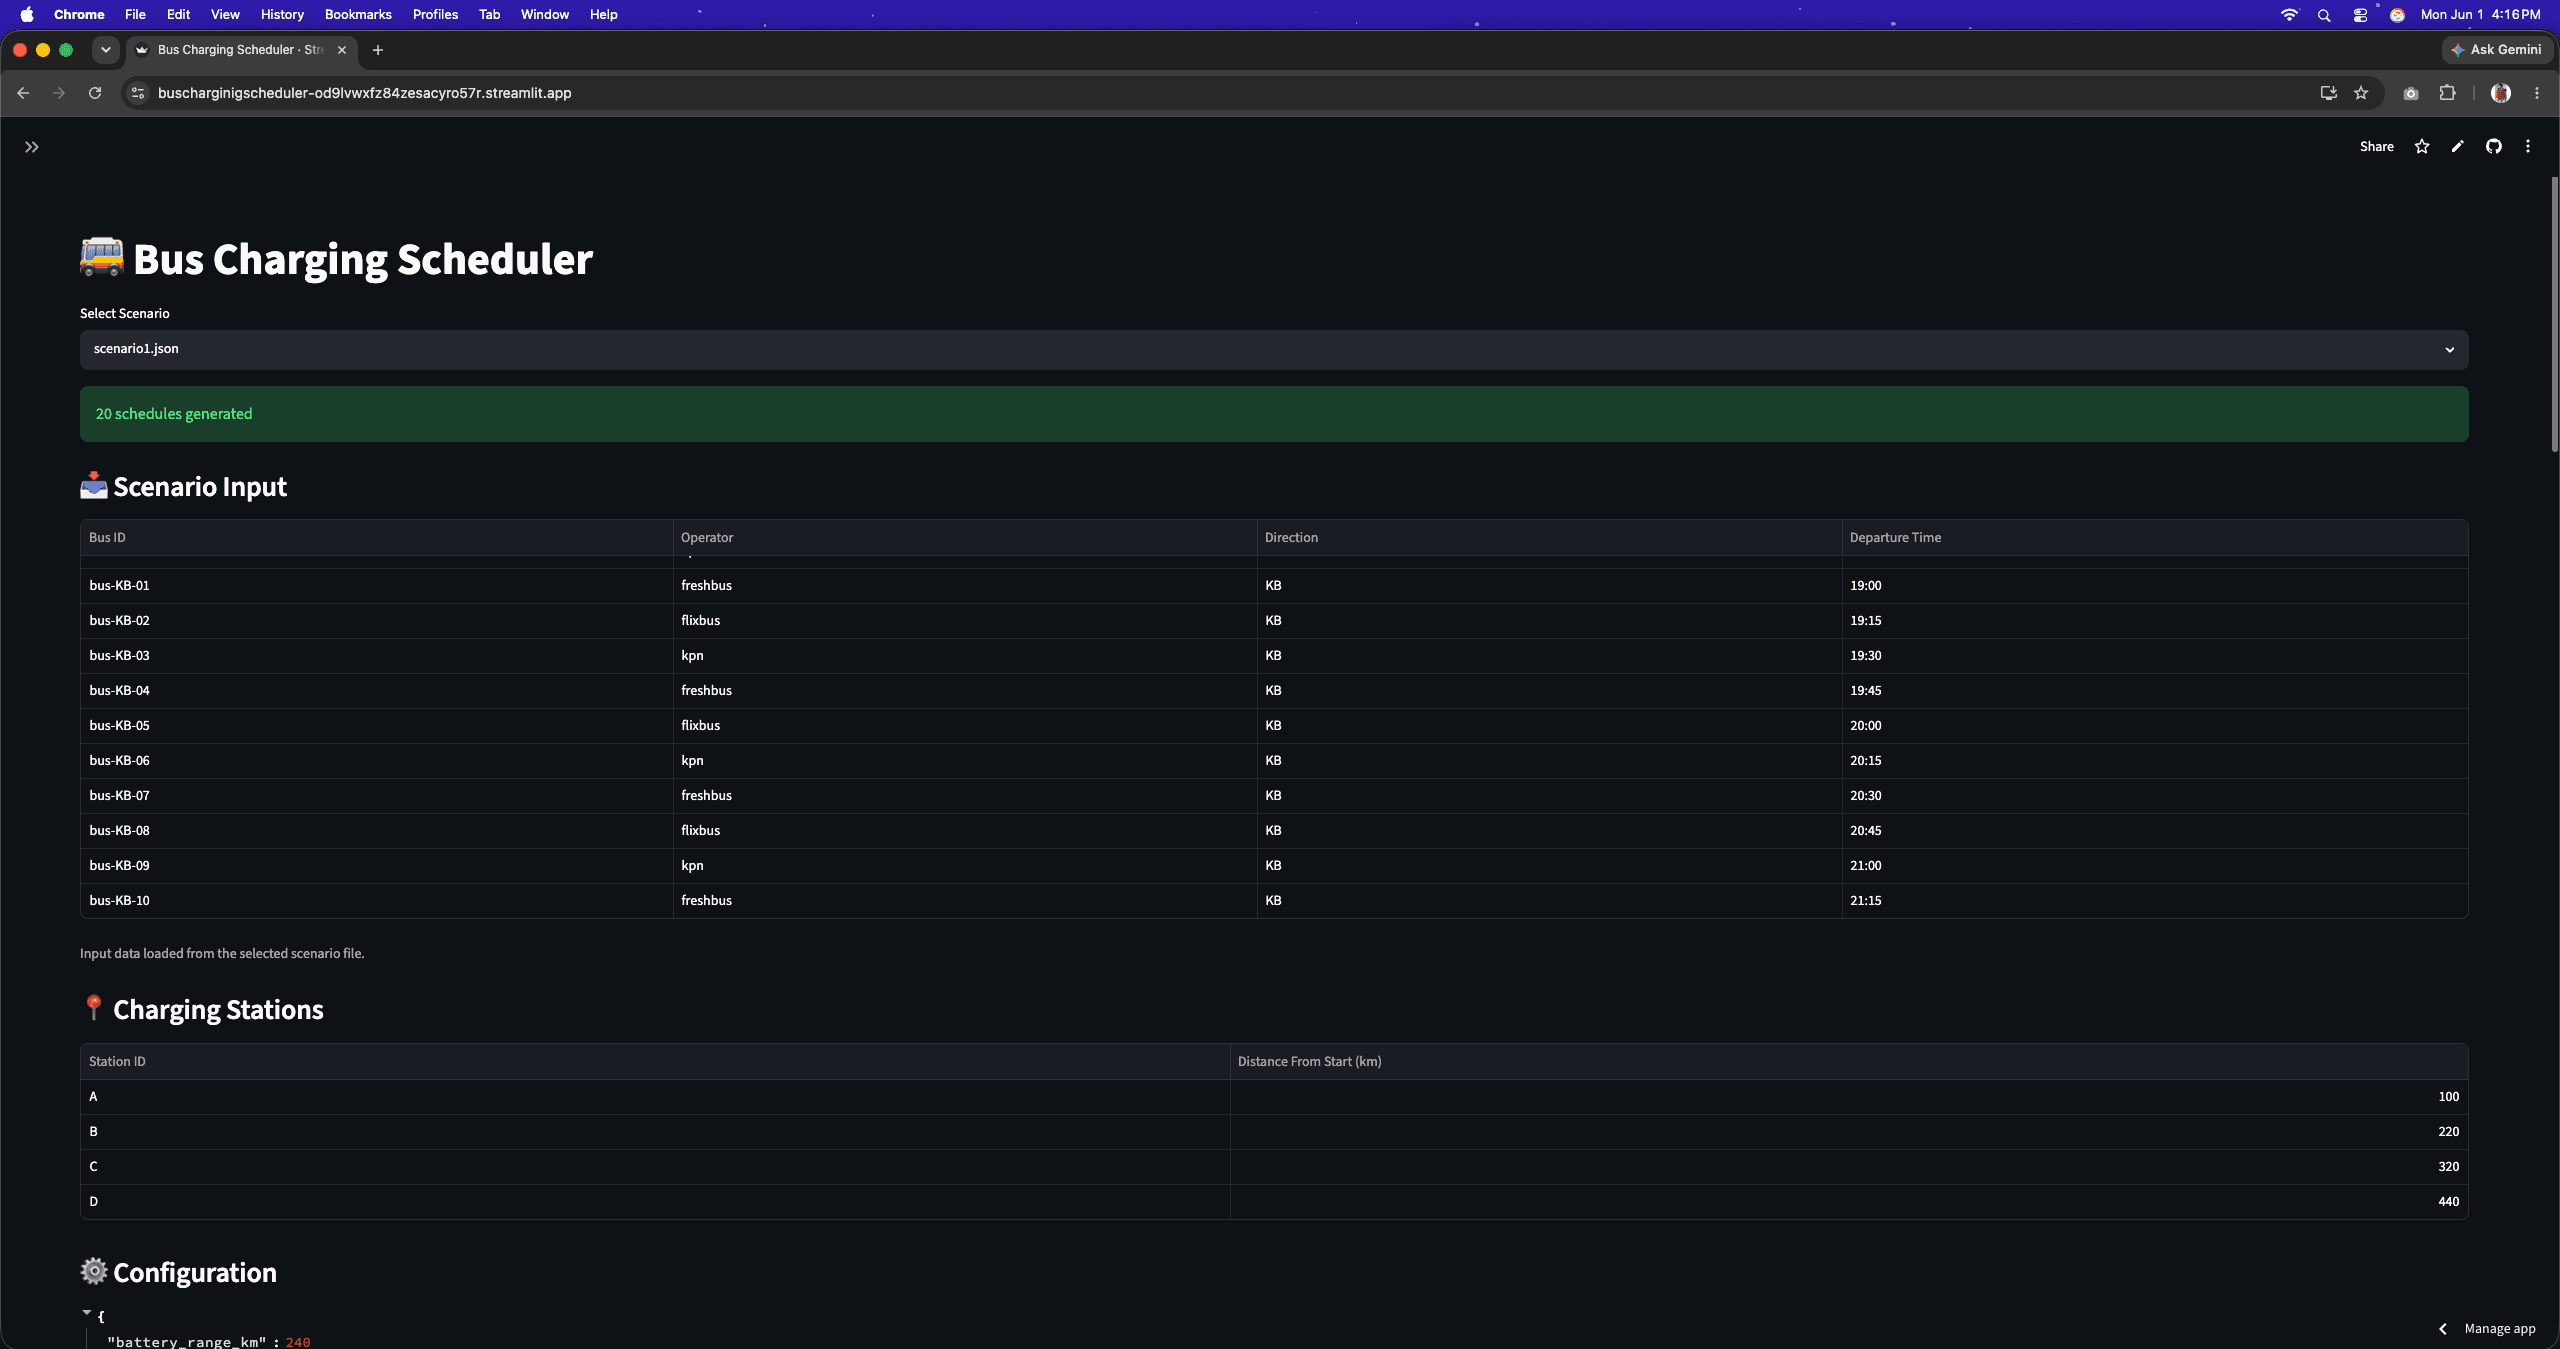Click departure time 21:15 cell

[2155, 900]
